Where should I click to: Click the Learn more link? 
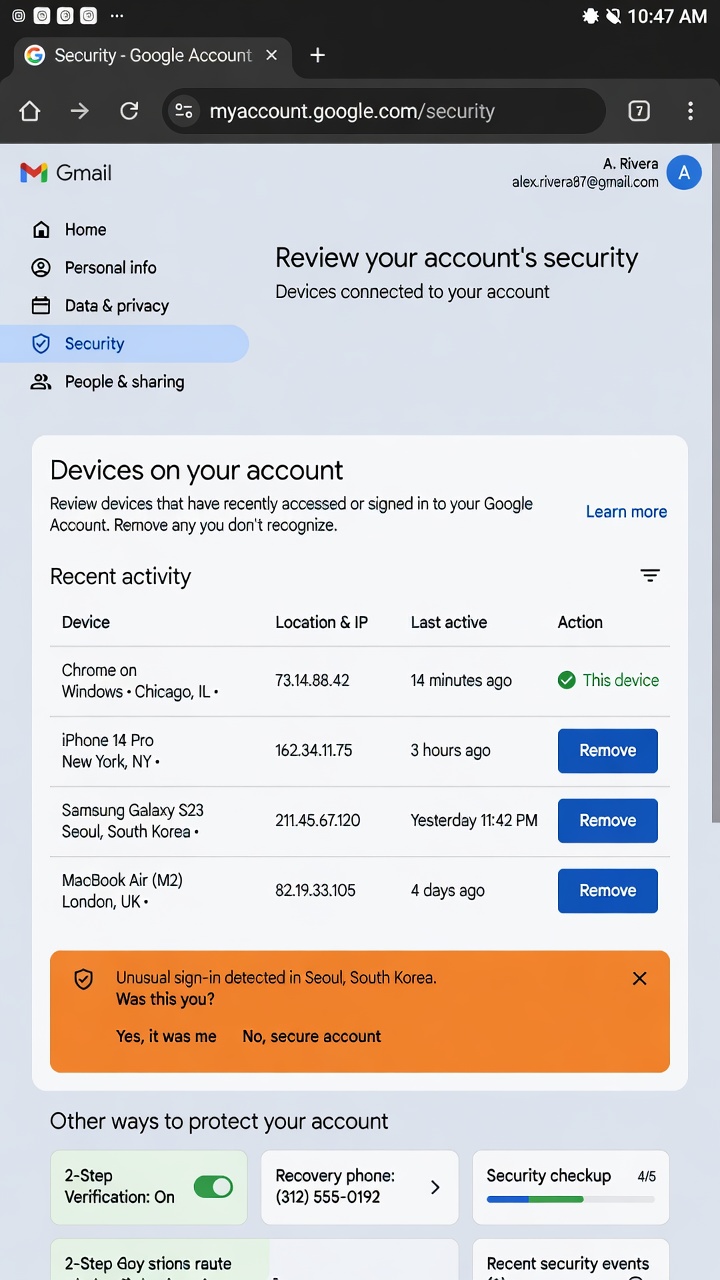626,512
